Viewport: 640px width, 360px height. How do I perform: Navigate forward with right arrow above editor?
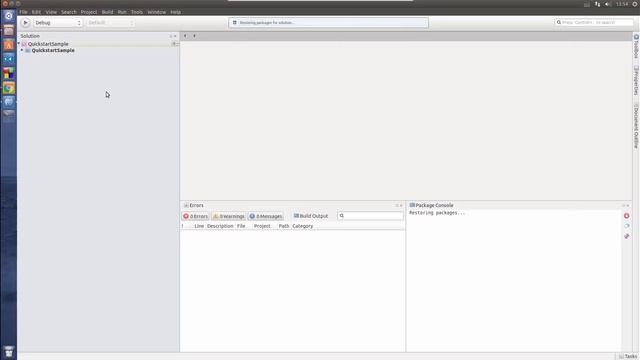(x=194, y=36)
